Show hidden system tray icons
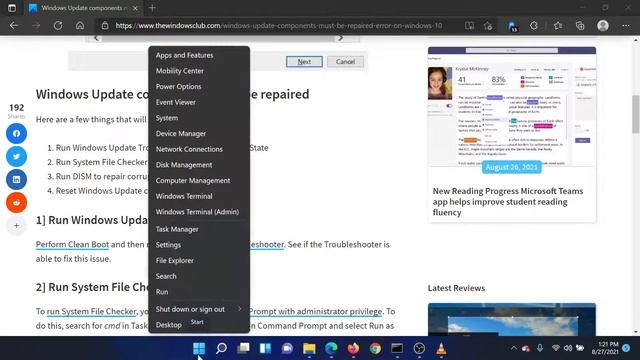The image size is (640, 360). click(514, 348)
